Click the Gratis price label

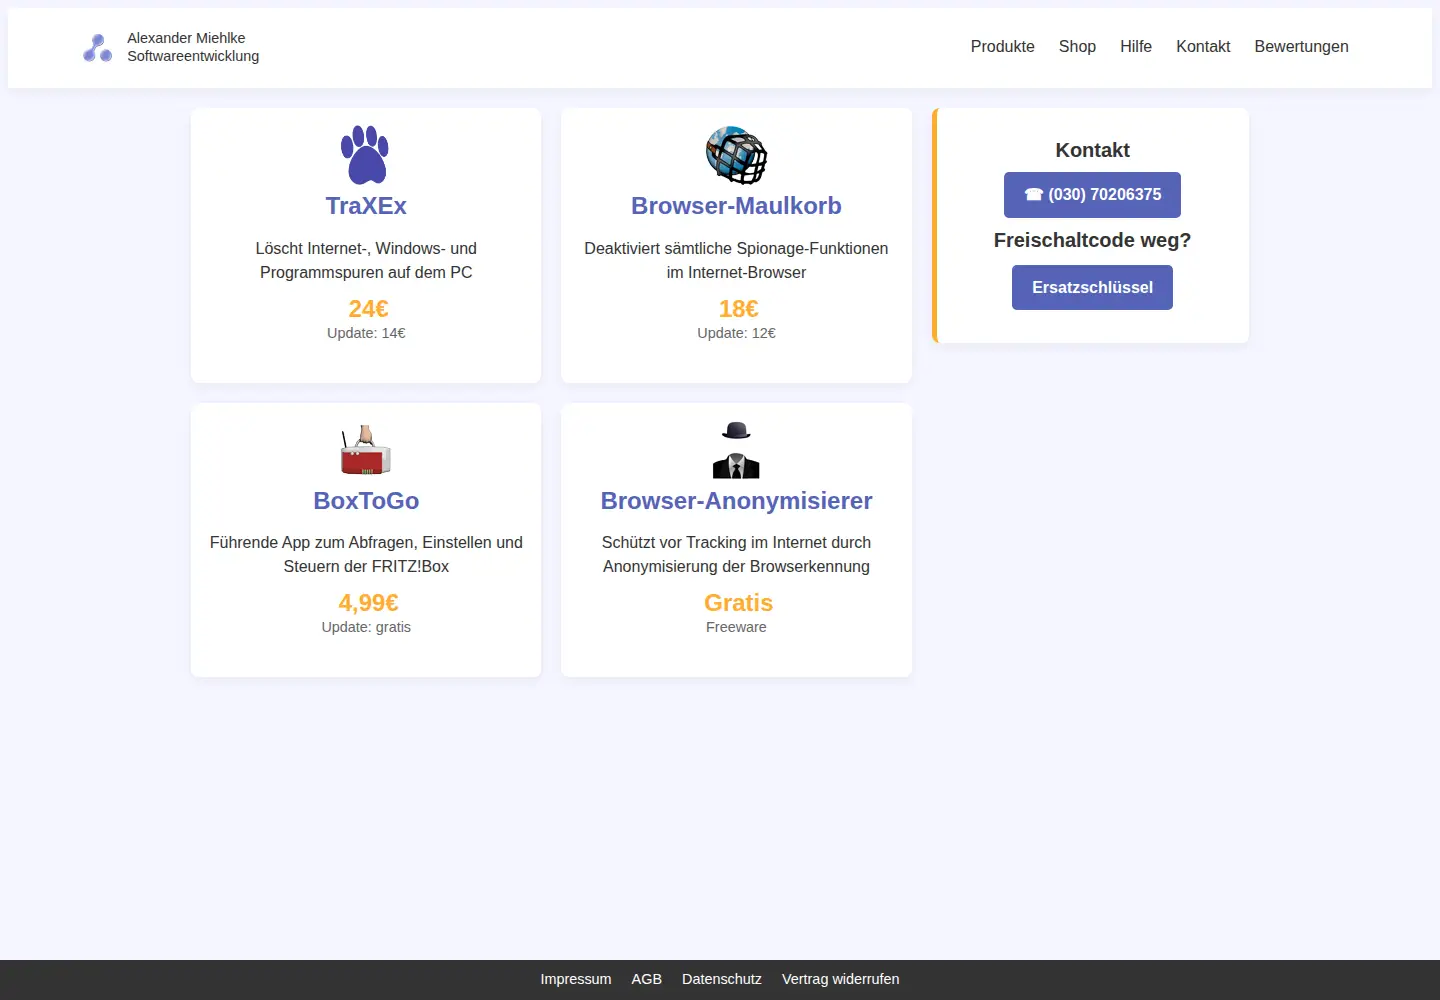(x=738, y=603)
